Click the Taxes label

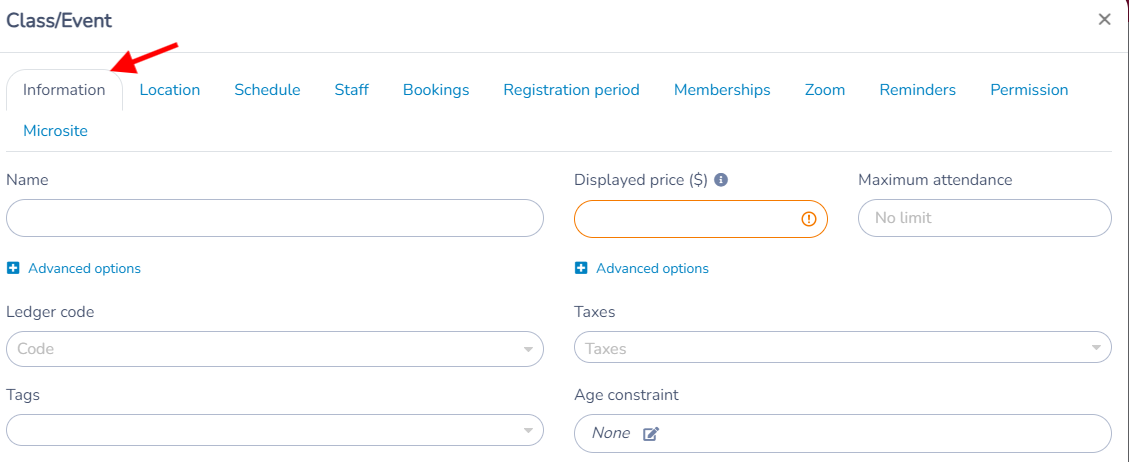tap(595, 312)
